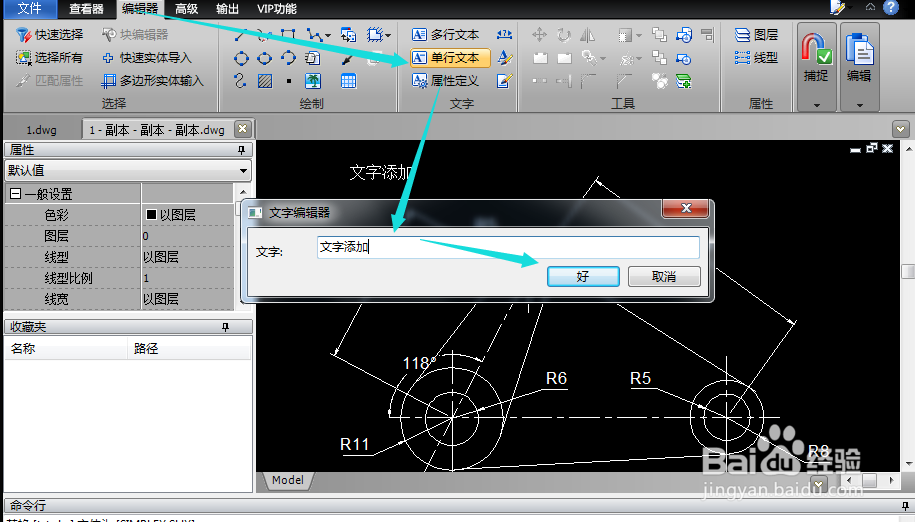Click the green add-layer icon in 工具
The height and width of the screenshot is (522, 915).
(x=683, y=81)
